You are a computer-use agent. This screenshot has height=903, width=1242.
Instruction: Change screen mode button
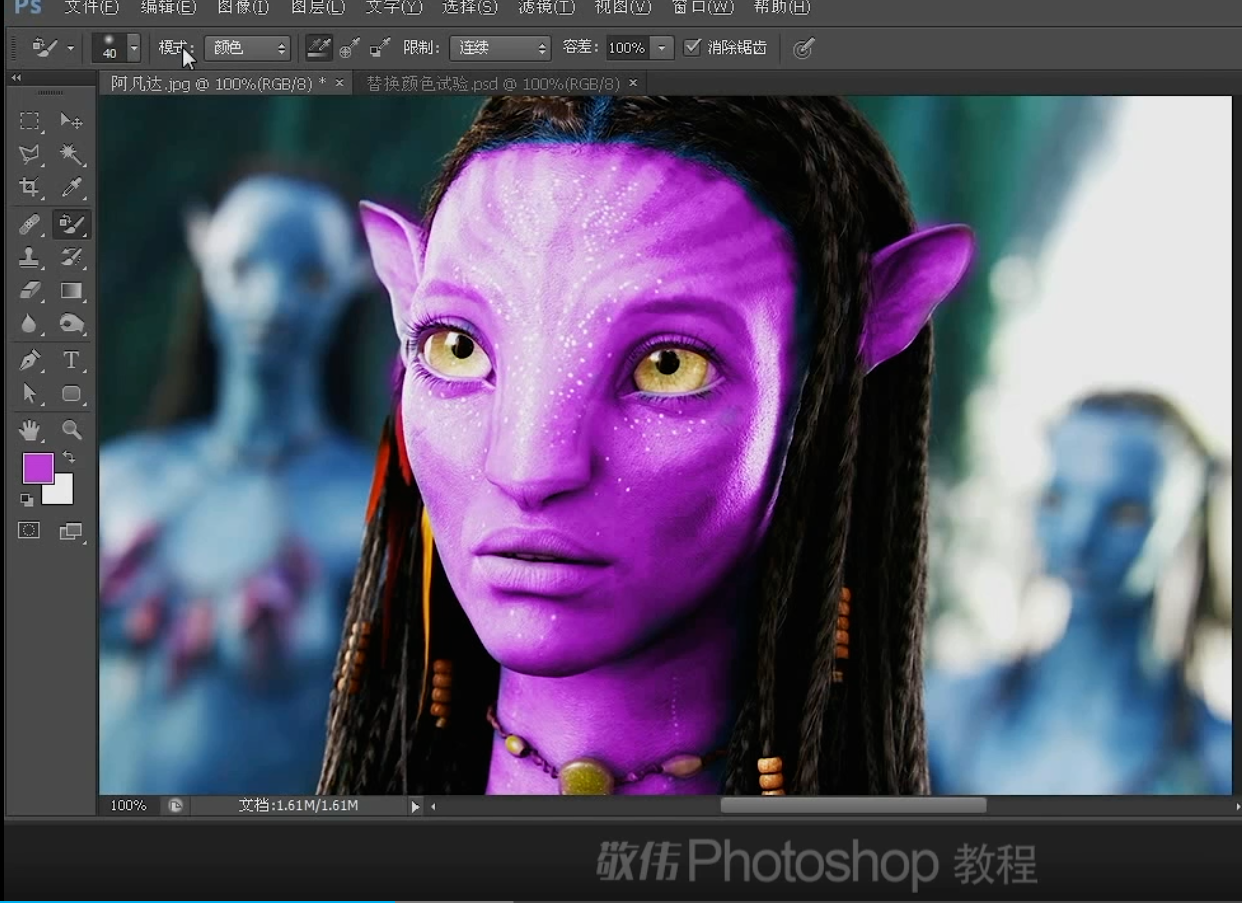[x=71, y=531]
